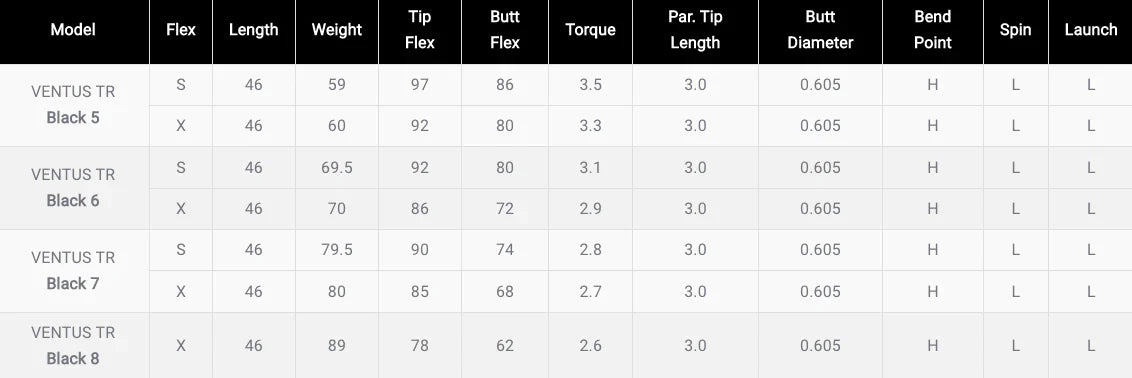Select the Flex column header
1132x378 pixels.
tap(180, 30)
